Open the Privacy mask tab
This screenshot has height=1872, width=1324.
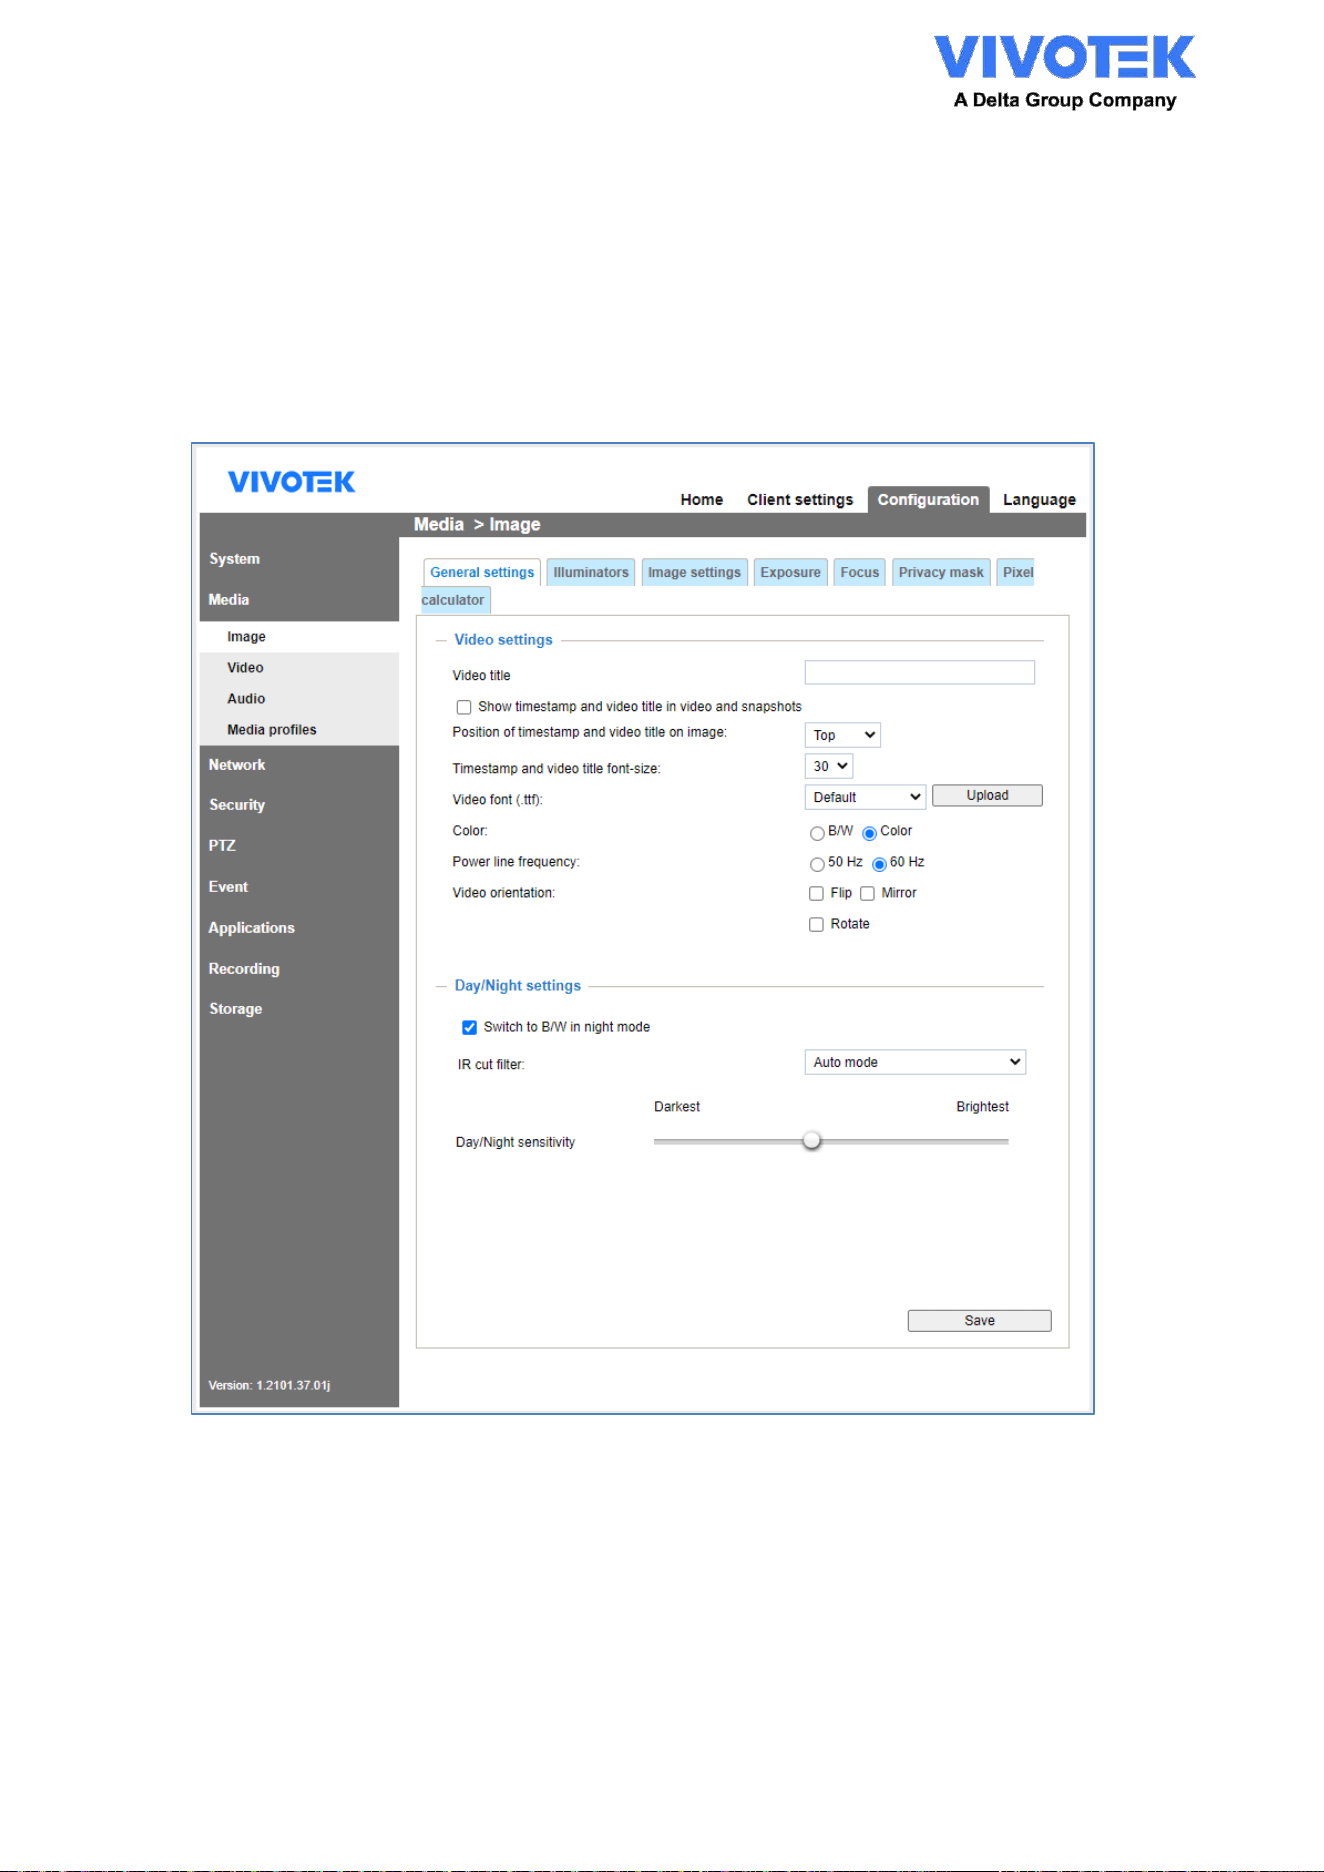click(x=941, y=572)
